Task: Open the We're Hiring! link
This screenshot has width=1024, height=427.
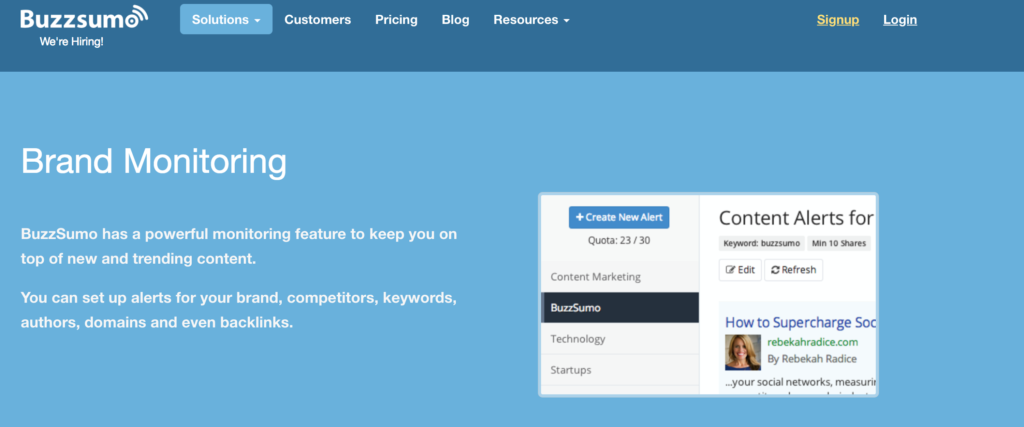Action: (71, 42)
